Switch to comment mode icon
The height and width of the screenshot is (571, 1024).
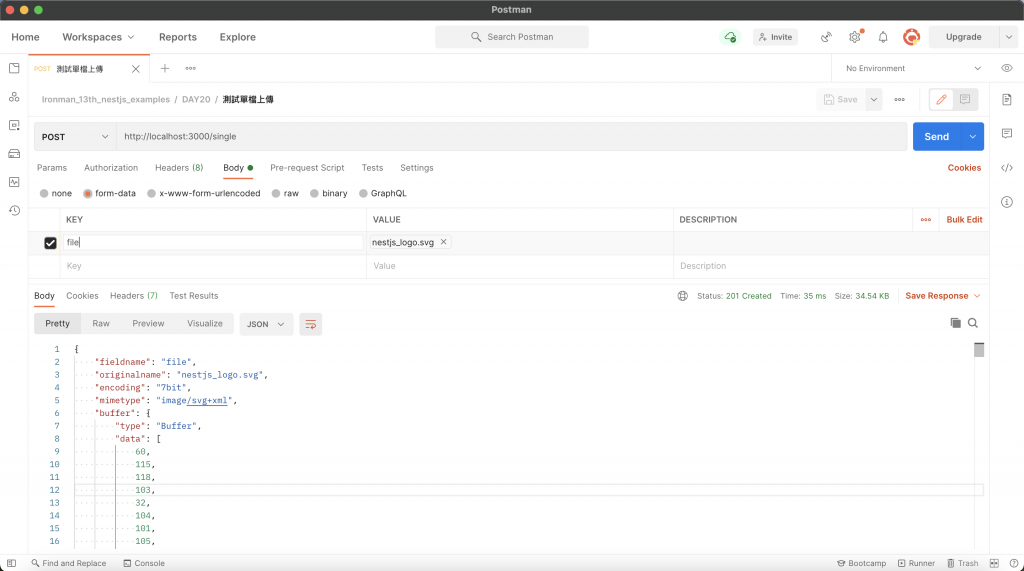(965, 99)
